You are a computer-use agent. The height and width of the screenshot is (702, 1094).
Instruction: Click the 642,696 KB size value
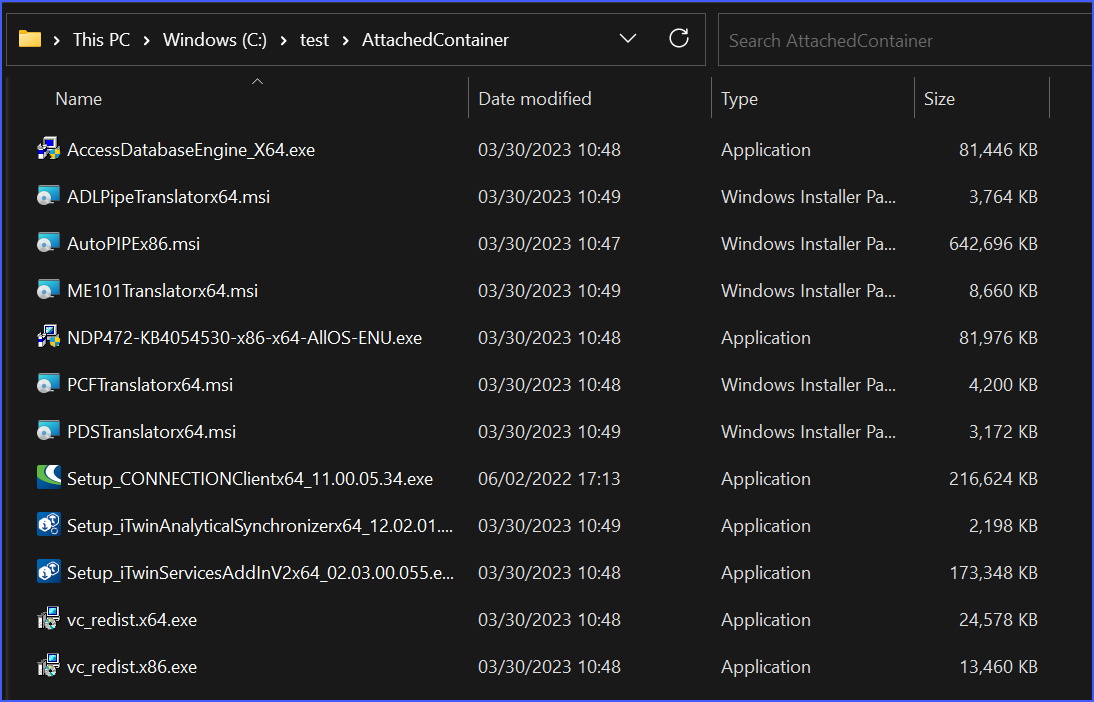(x=993, y=244)
